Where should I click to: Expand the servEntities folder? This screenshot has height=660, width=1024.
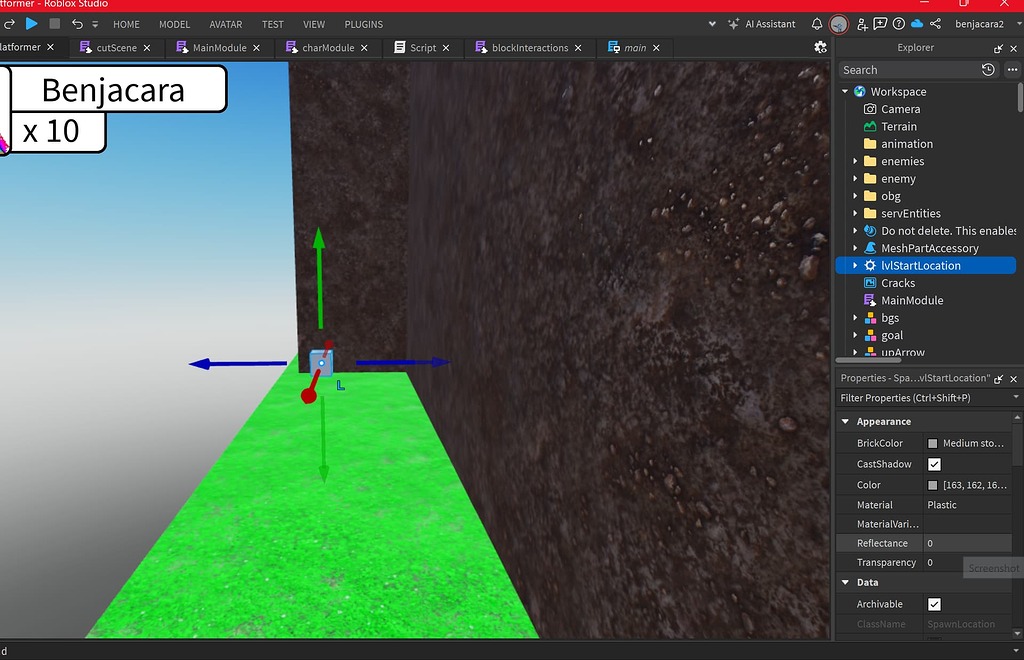point(855,213)
